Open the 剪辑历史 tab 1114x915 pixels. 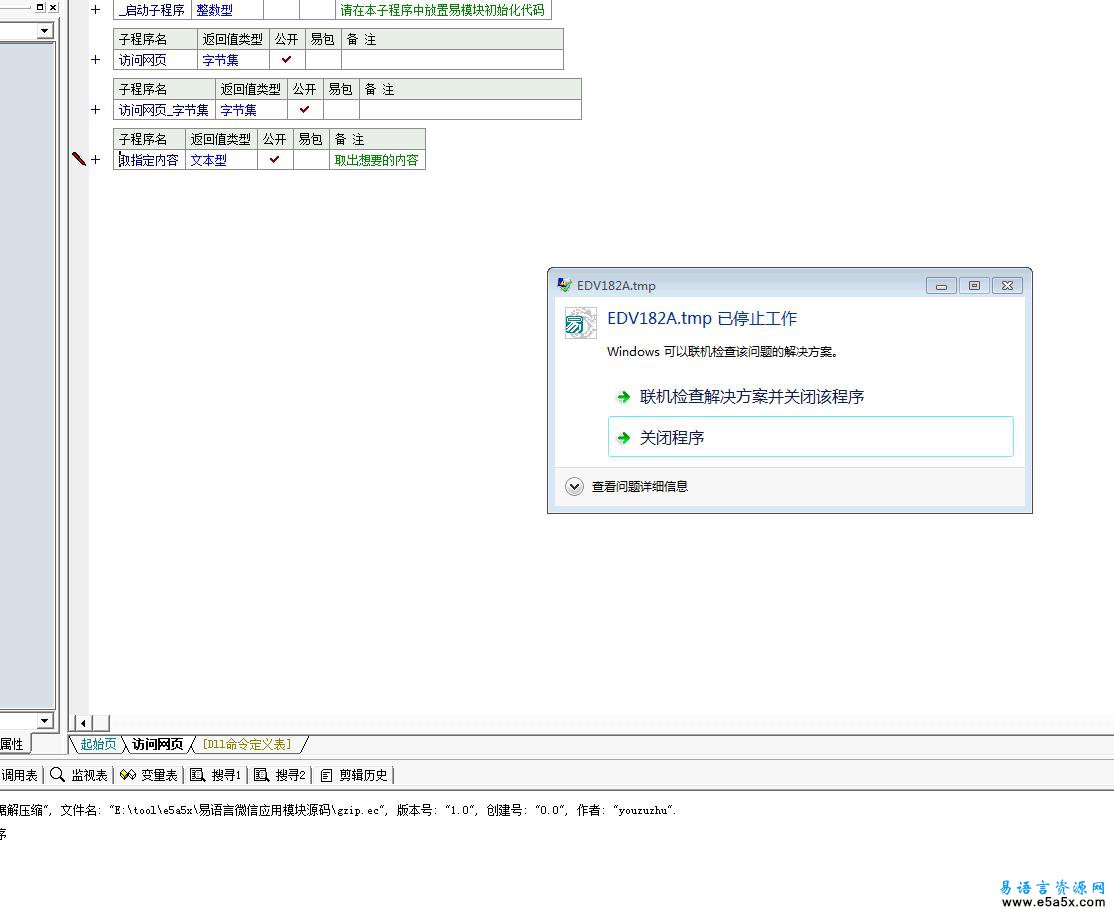coord(354,775)
